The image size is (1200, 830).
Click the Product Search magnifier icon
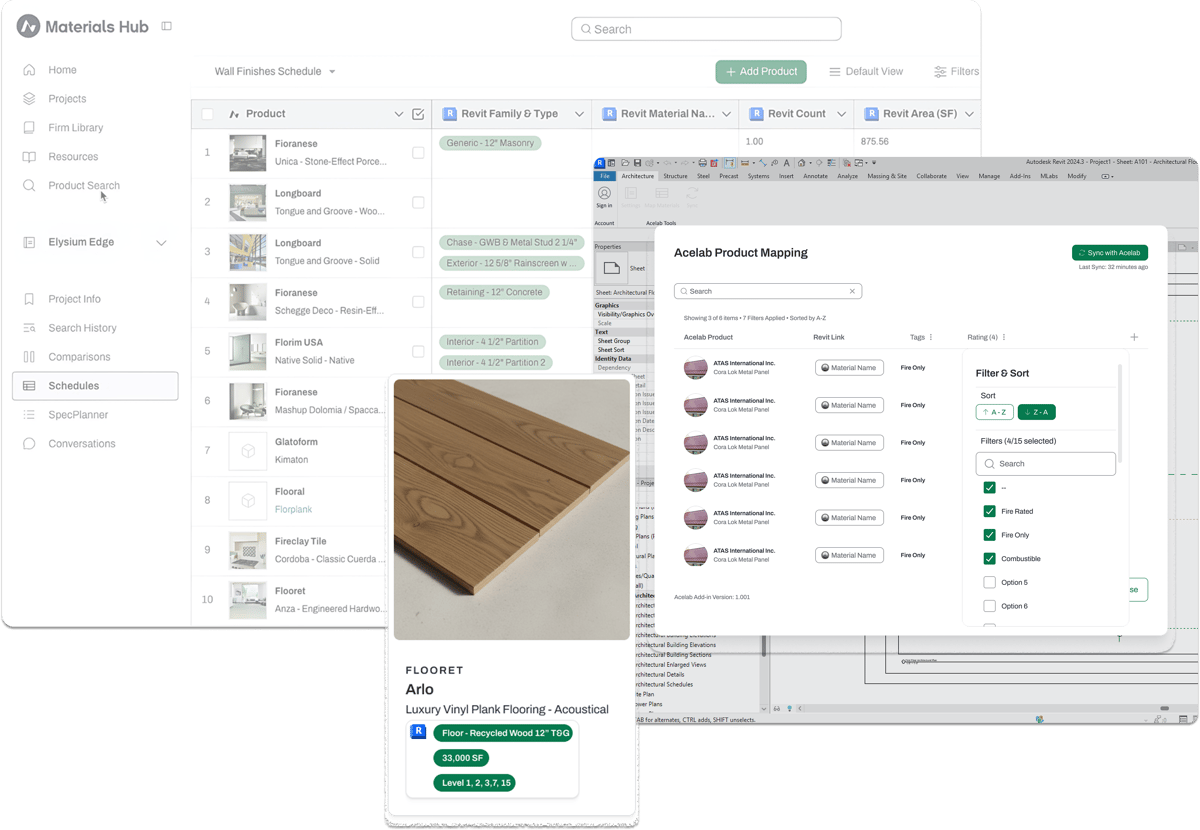click(x=29, y=186)
